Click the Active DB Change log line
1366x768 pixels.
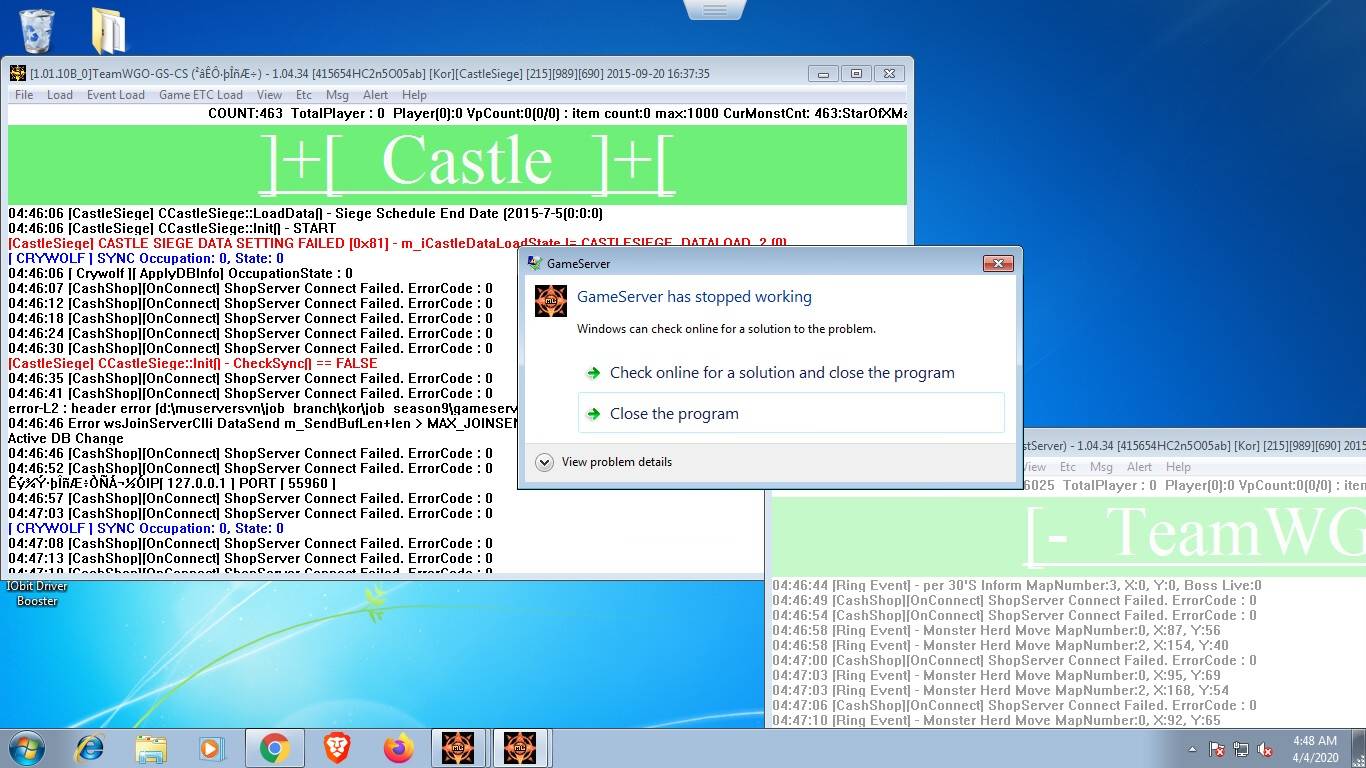pos(66,438)
